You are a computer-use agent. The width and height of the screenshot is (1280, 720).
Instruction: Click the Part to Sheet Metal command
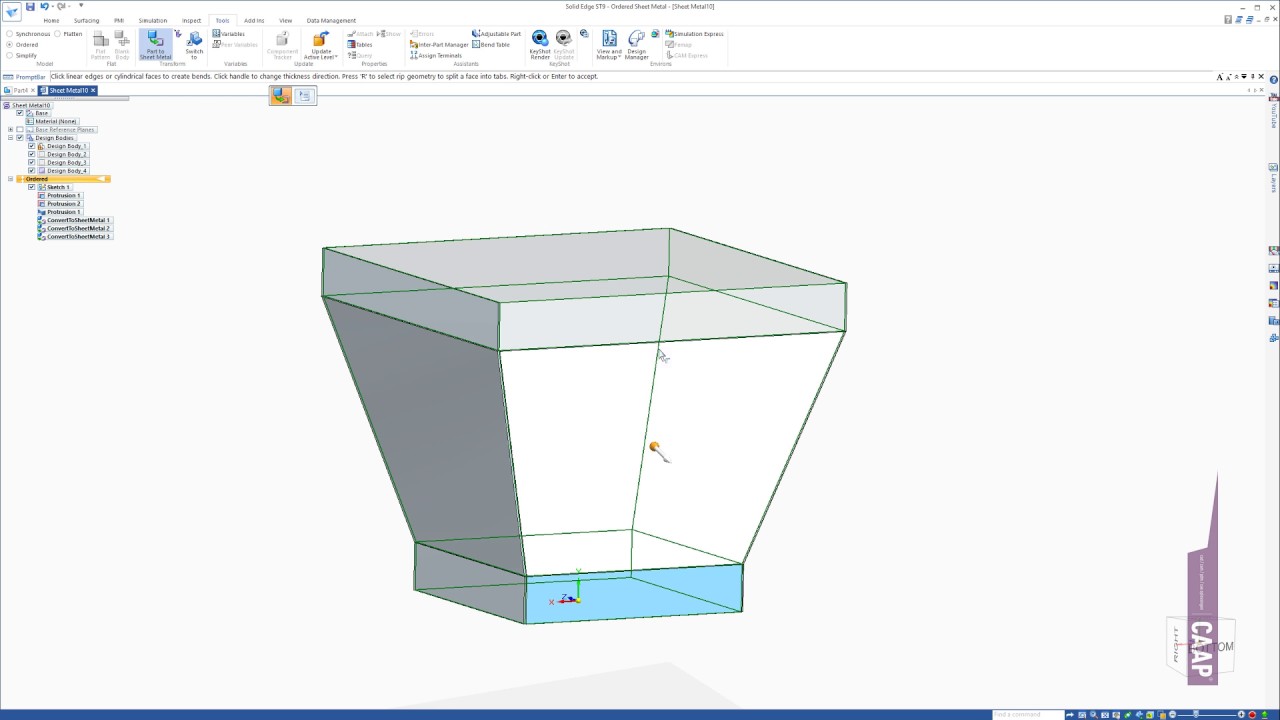[x=155, y=45]
